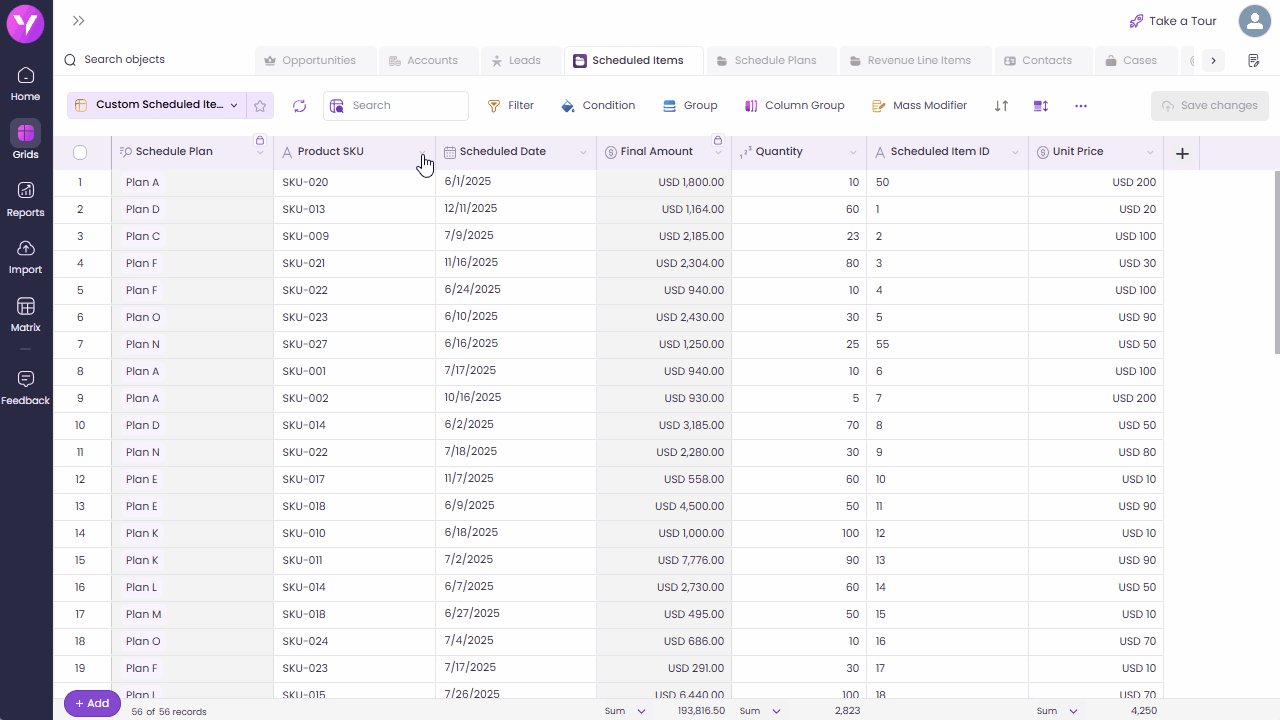
Task: Mark view as favorite with star icon
Action: [260, 105]
